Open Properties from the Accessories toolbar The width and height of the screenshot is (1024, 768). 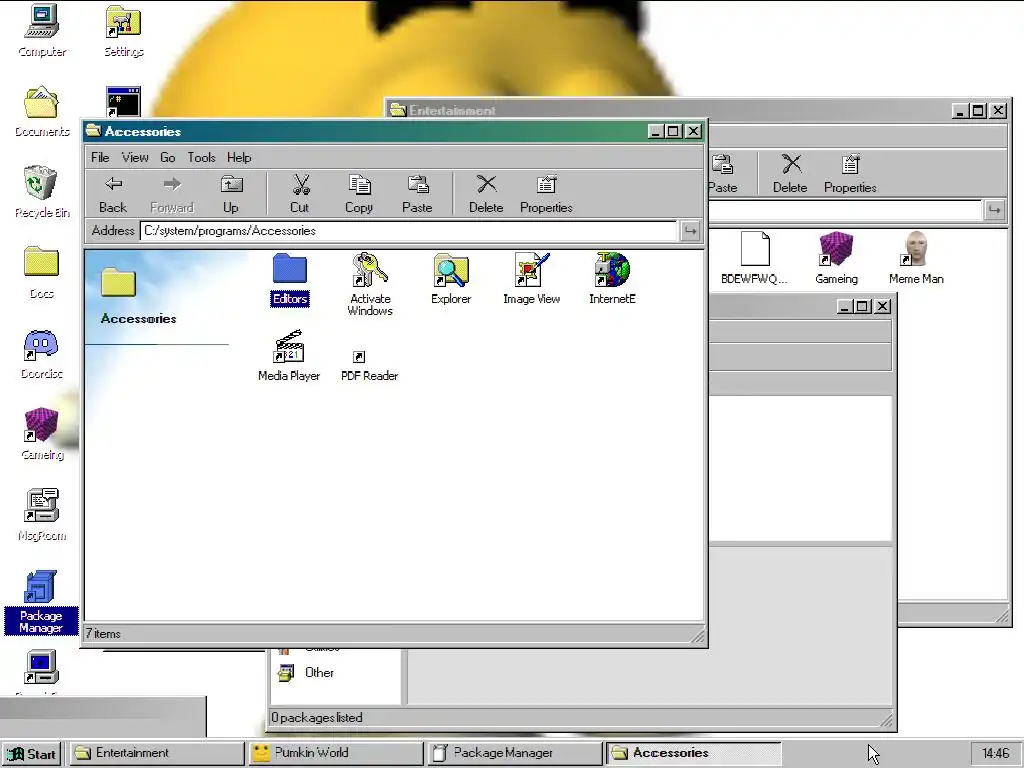(x=546, y=194)
